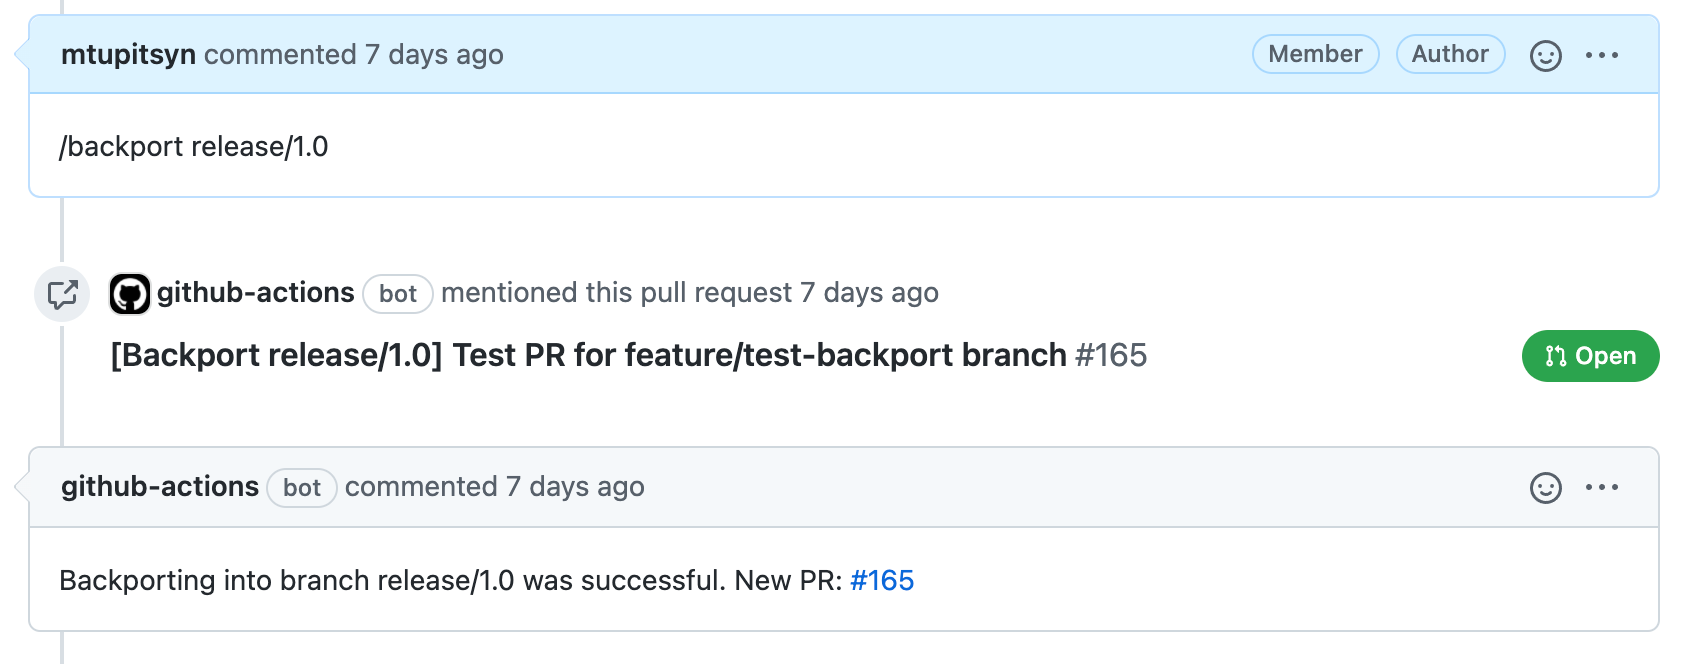Click the Open pull request status badge

point(1589,355)
